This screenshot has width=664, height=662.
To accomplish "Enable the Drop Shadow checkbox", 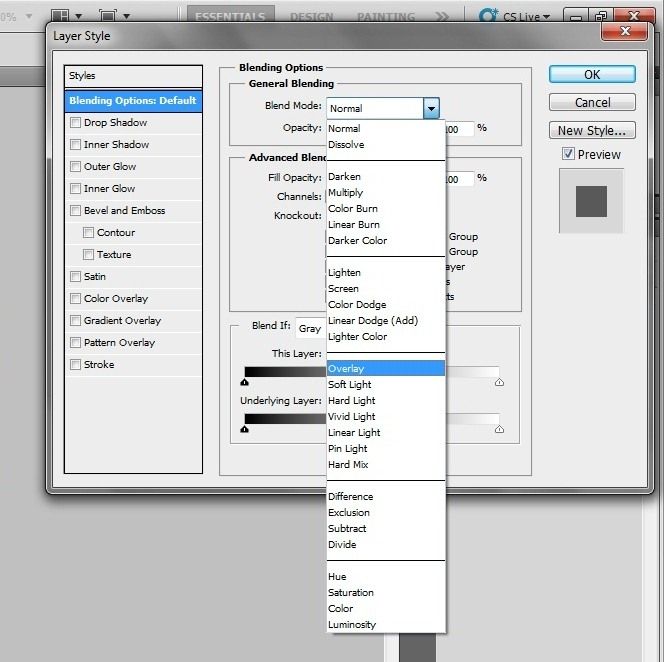I will pos(76,123).
